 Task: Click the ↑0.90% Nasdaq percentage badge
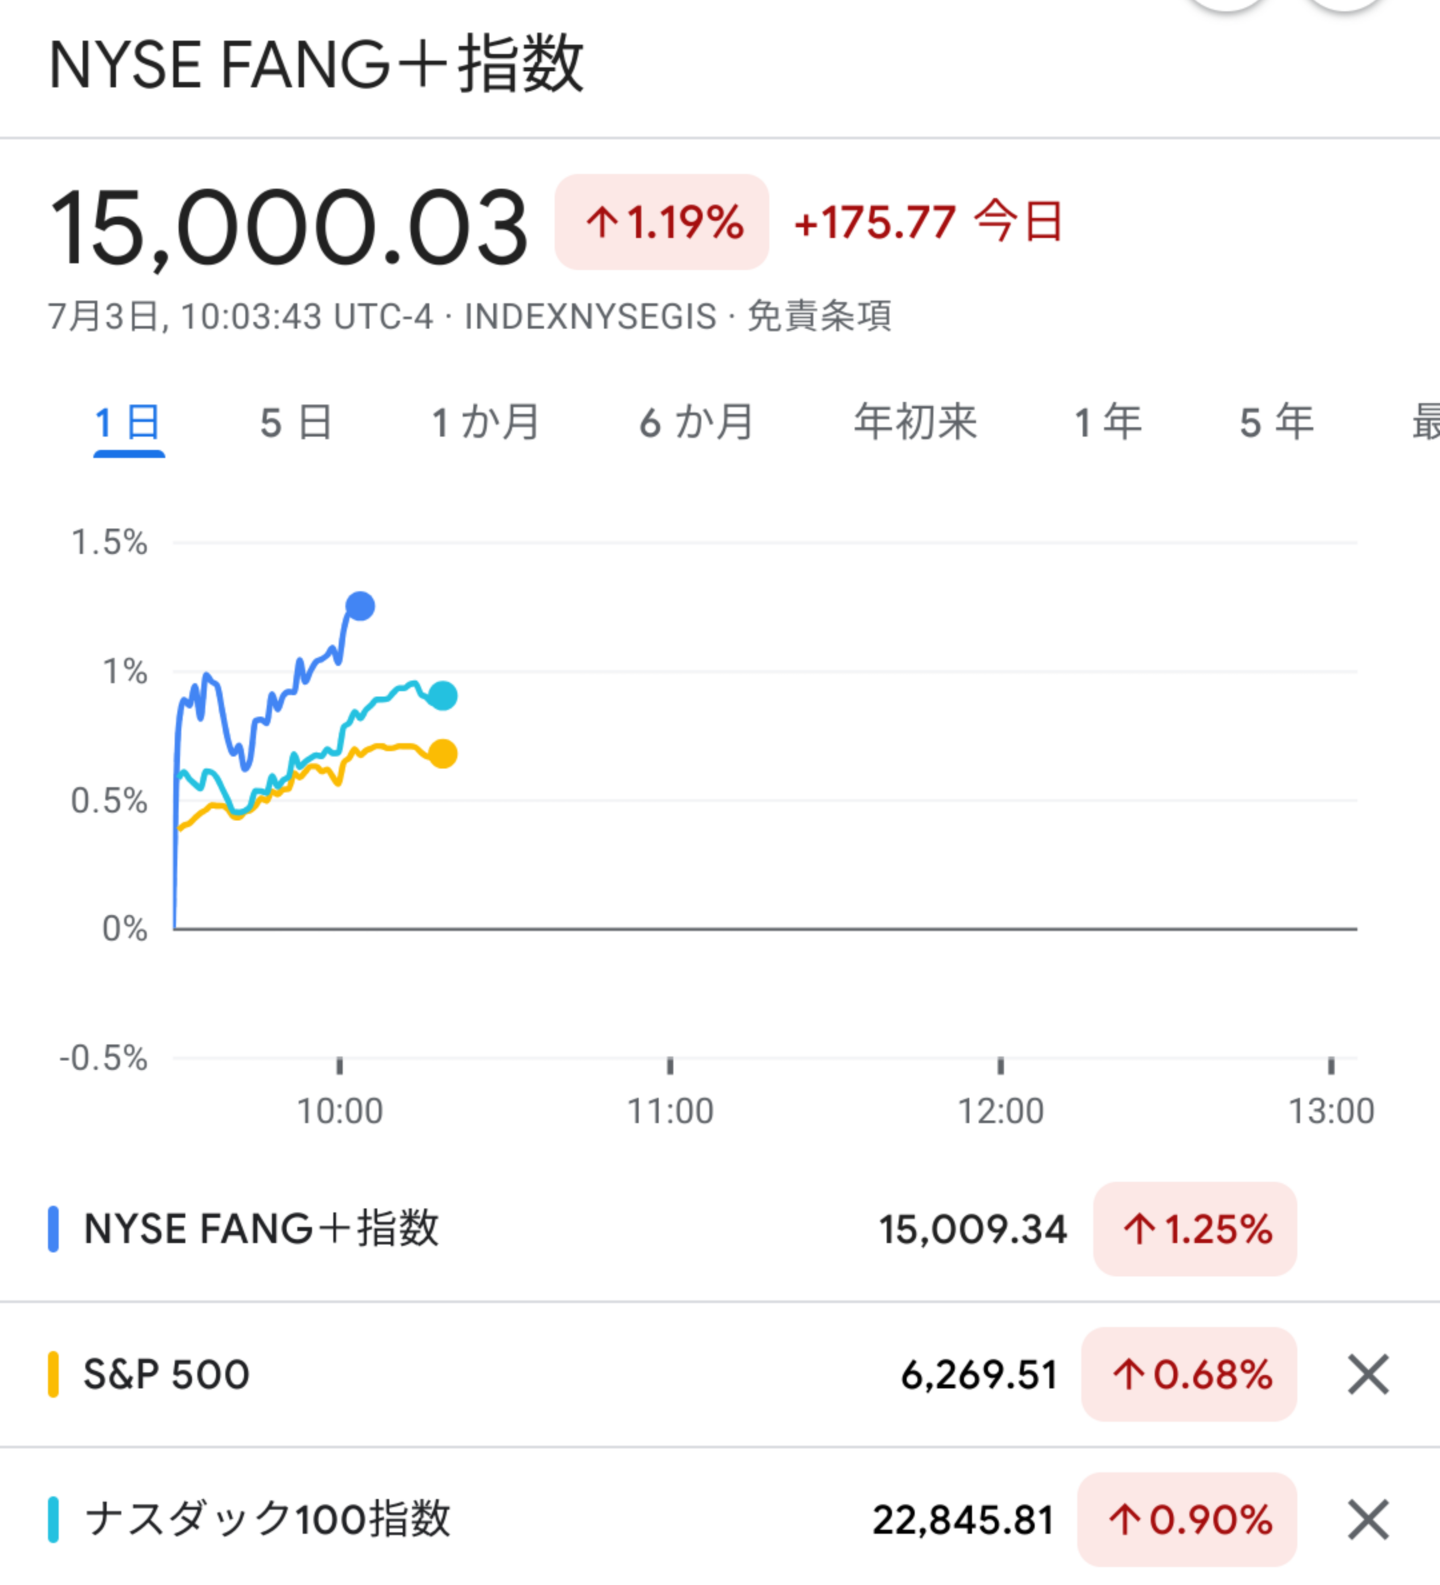pyautogui.click(x=1187, y=1520)
